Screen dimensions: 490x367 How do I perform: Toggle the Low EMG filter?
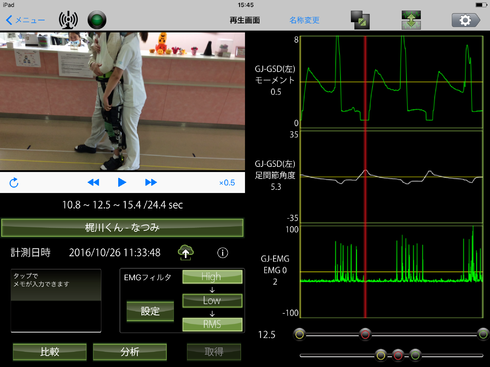(212, 301)
